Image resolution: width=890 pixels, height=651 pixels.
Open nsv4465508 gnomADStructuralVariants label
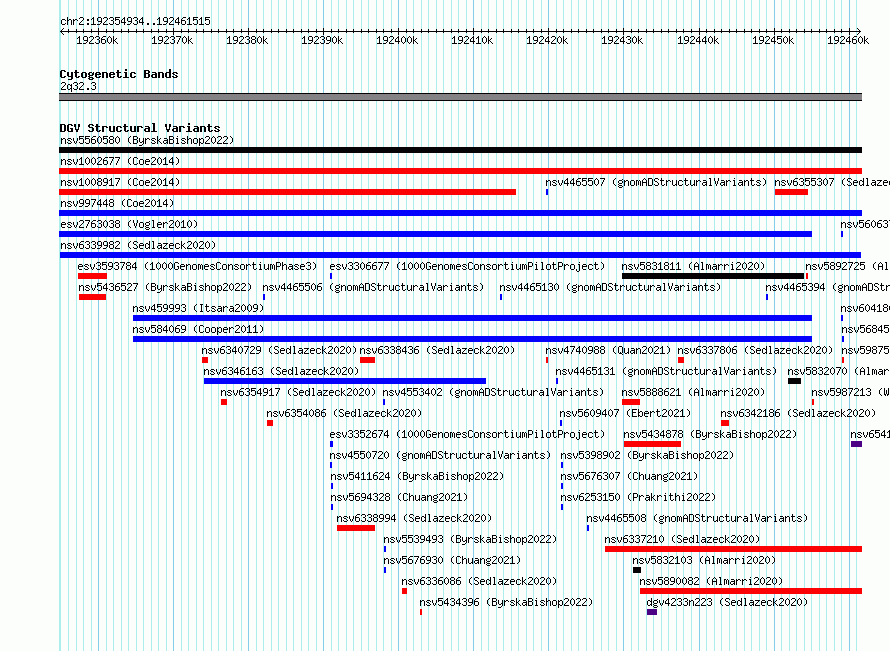697,518
